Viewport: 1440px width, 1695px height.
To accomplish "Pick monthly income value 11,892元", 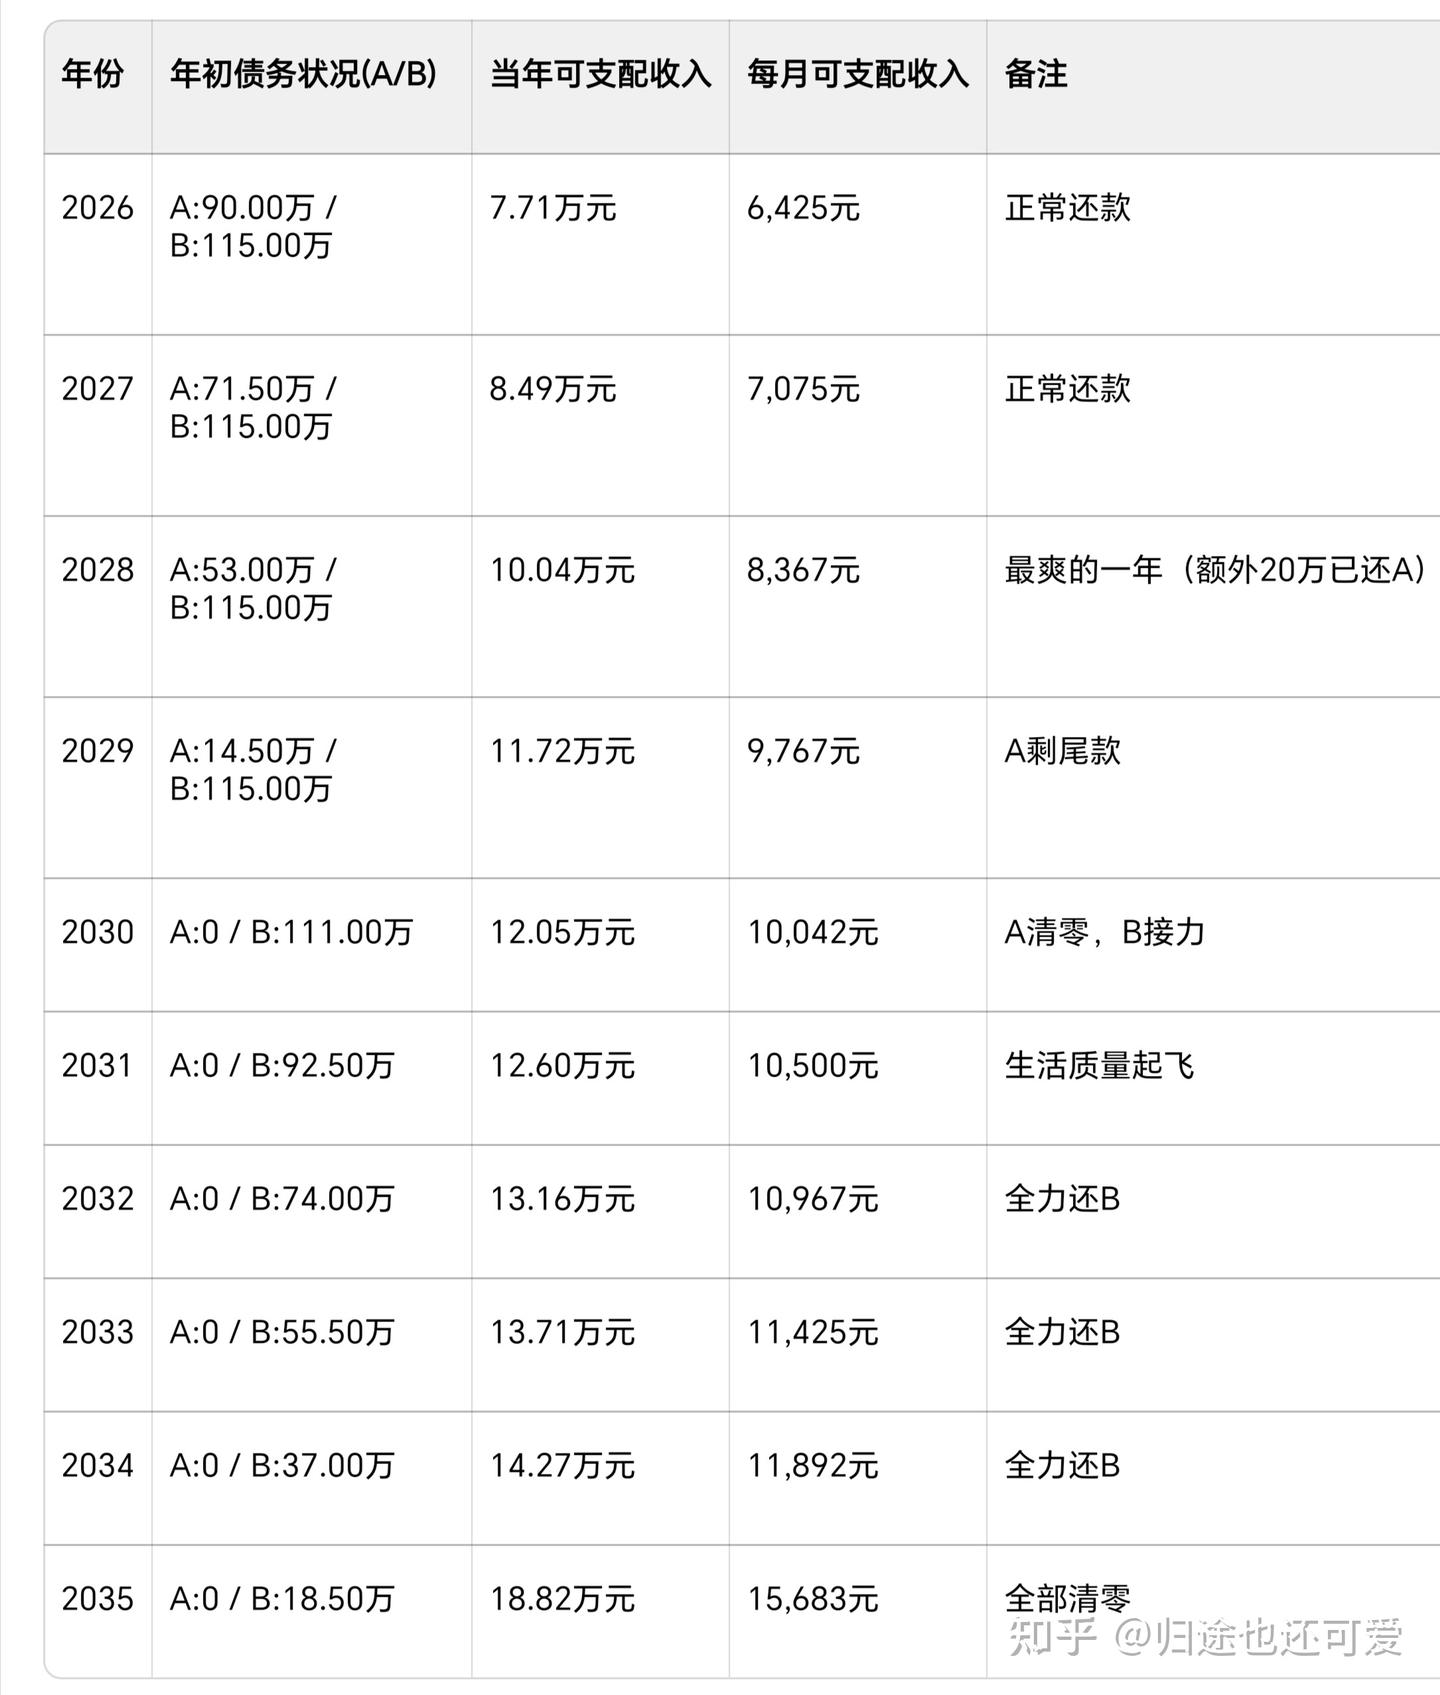I will point(813,1465).
